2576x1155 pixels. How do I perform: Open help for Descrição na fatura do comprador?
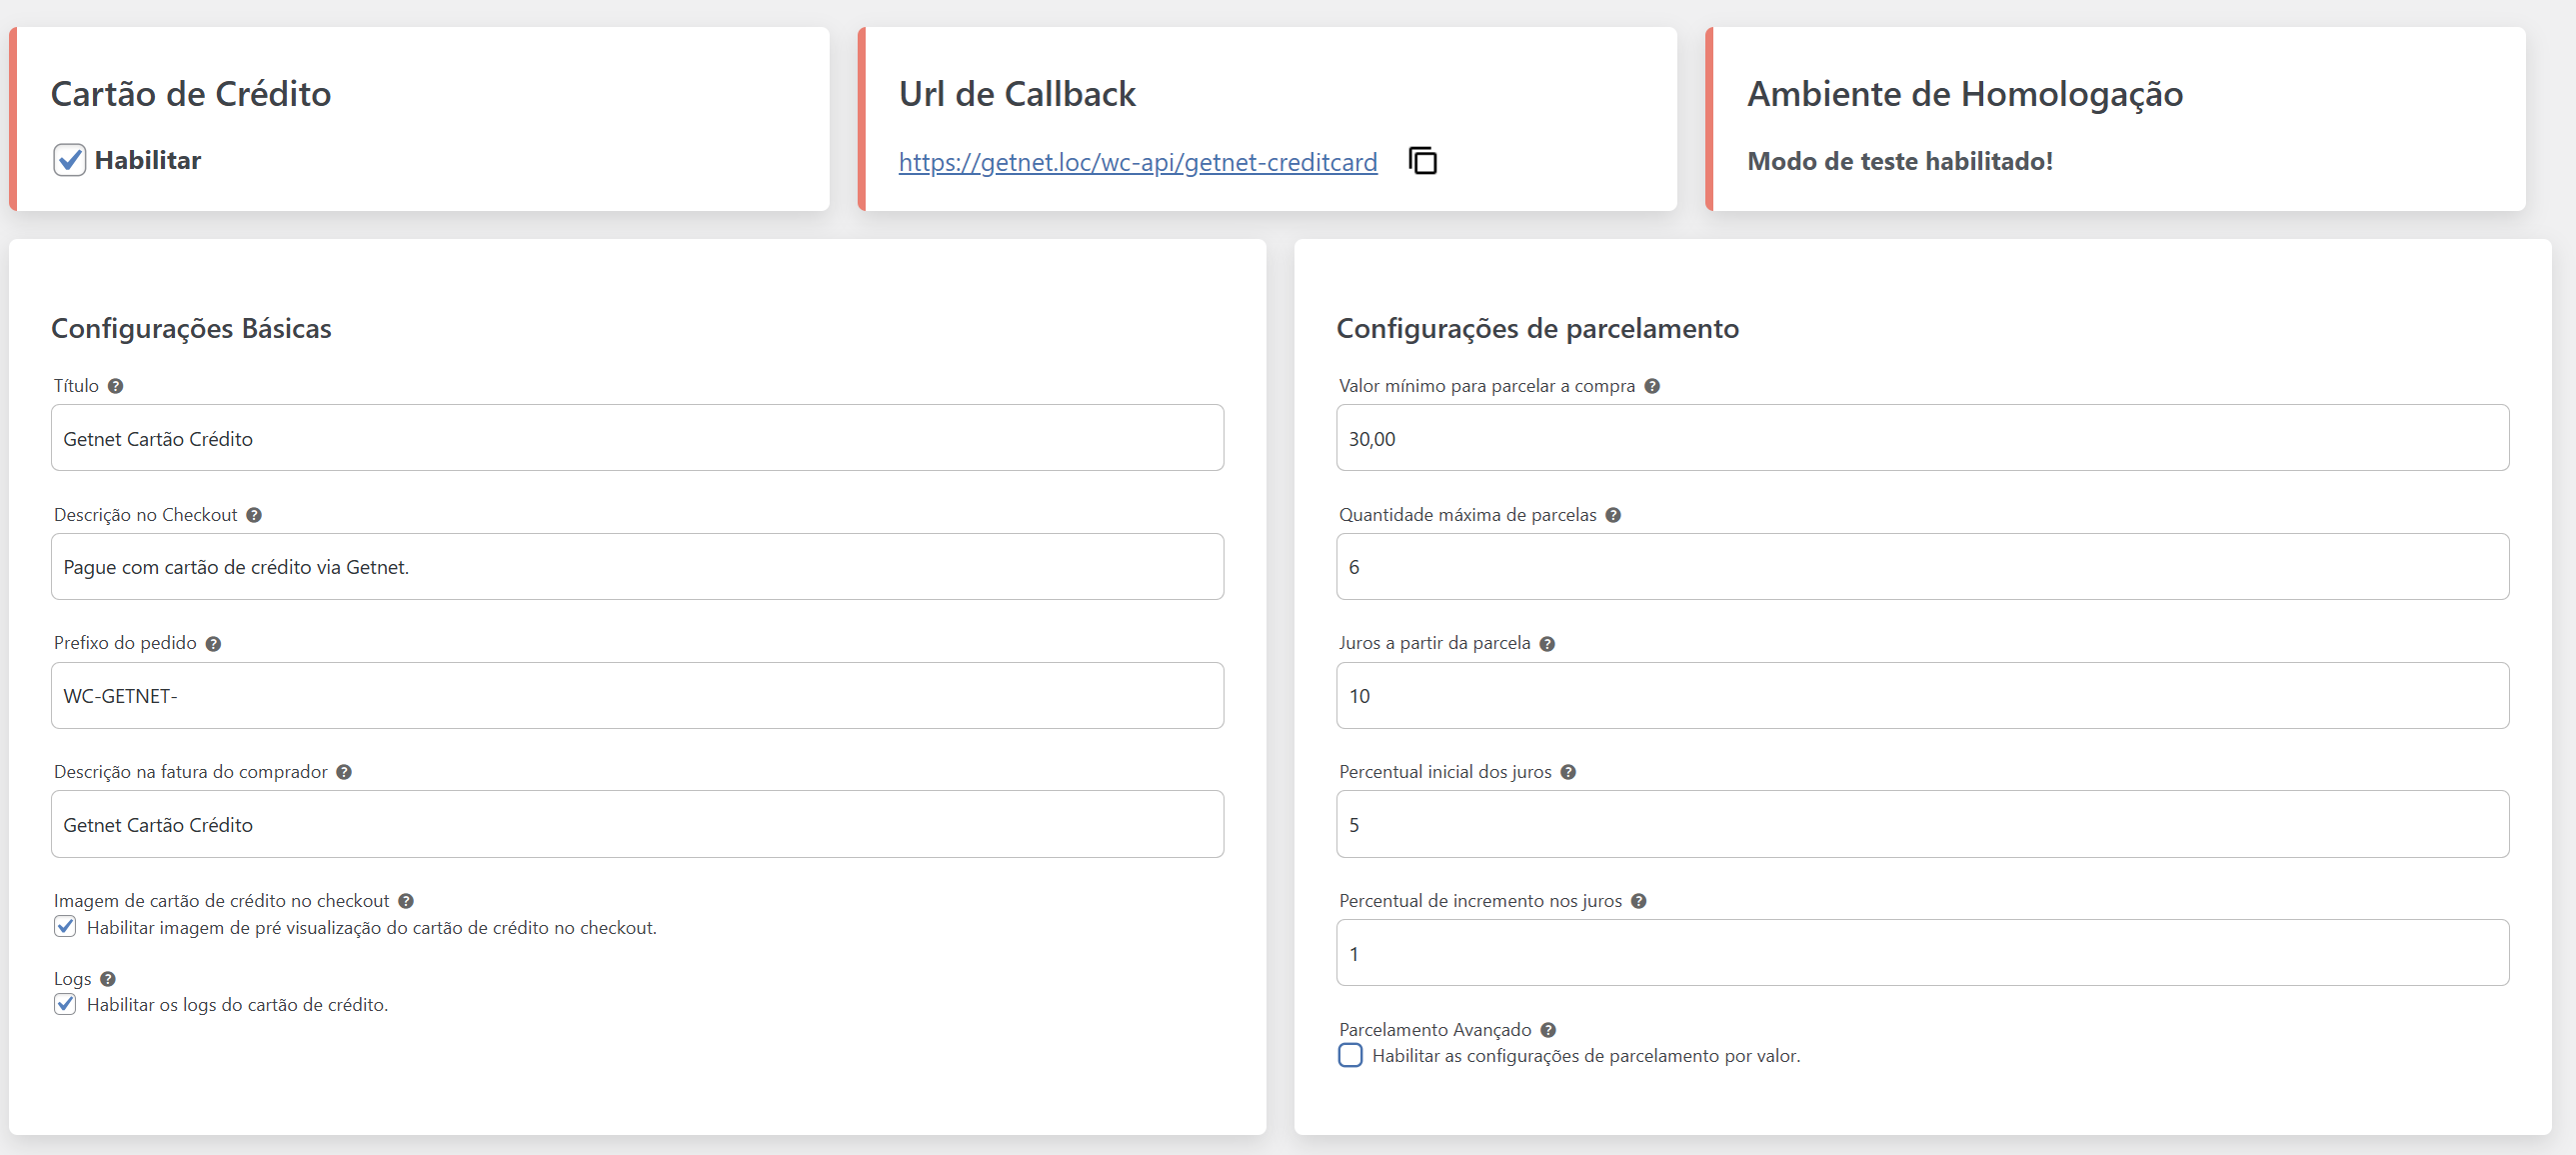pyautogui.click(x=344, y=772)
